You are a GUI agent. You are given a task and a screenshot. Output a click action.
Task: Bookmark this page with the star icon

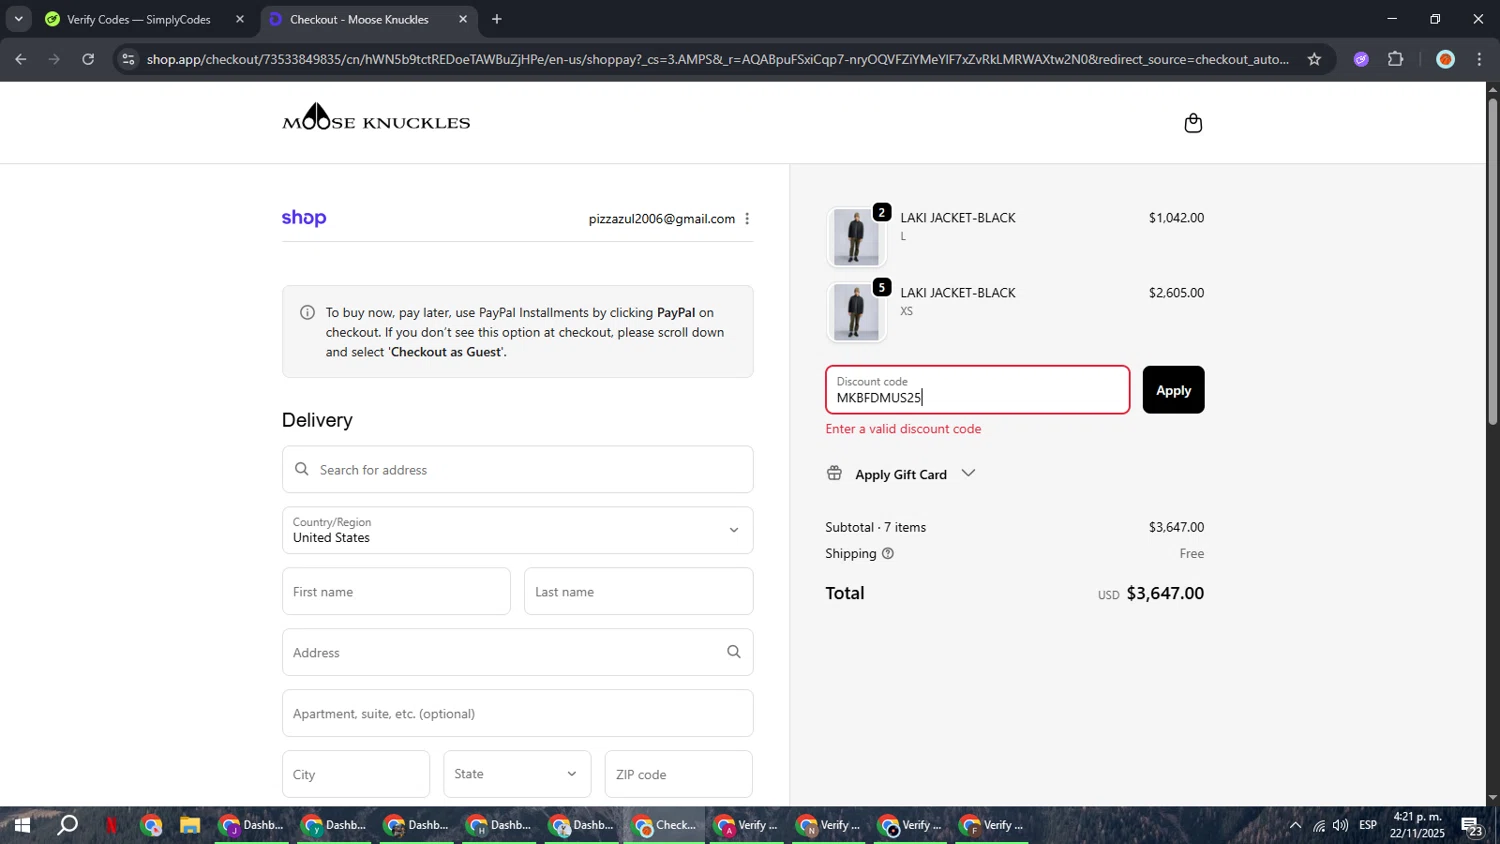(1314, 59)
